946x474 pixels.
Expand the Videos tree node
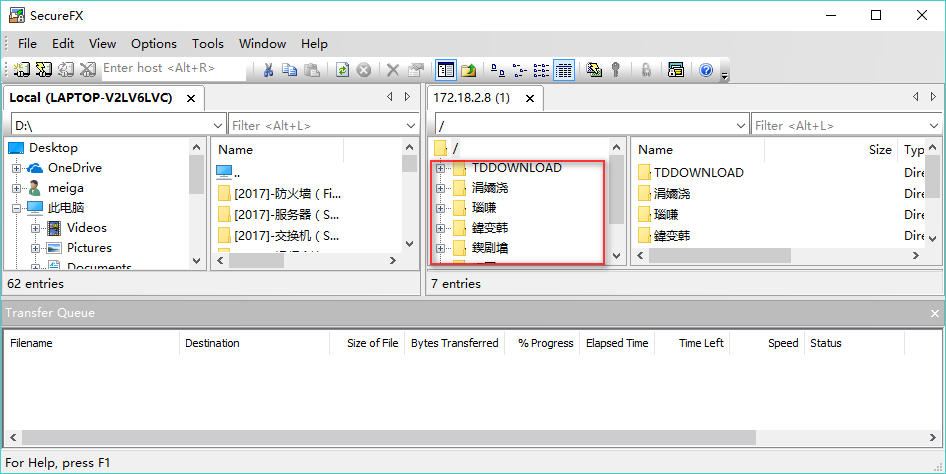click(x=36, y=228)
